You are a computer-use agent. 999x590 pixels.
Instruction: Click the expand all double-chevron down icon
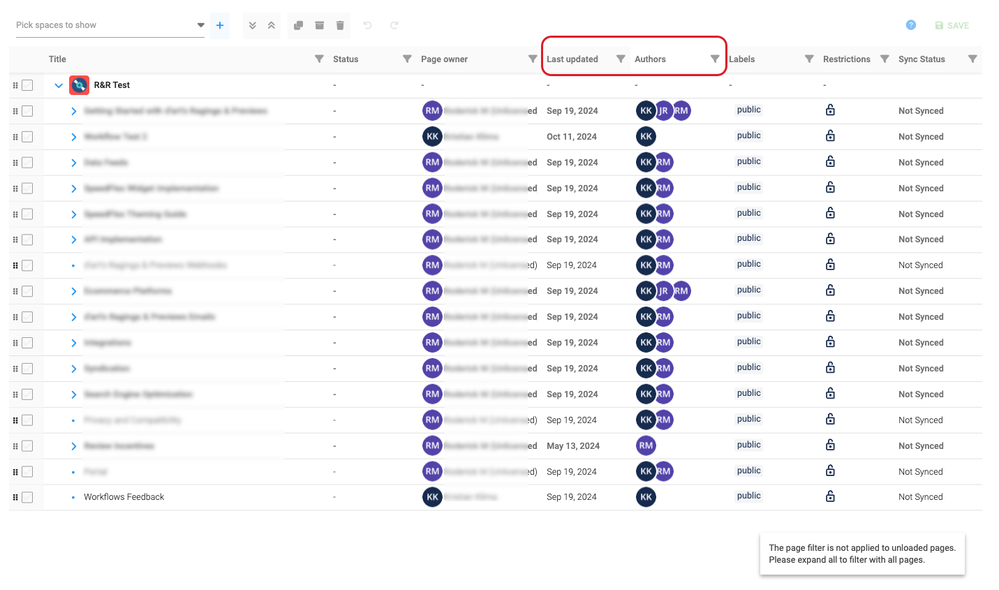pos(252,25)
